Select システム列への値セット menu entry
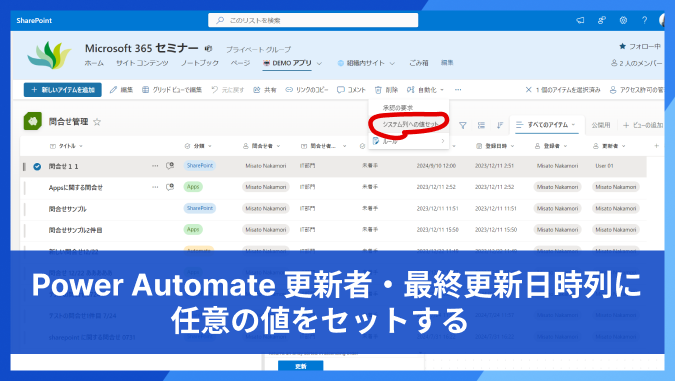This screenshot has height=381, width=675. [411, 124]
